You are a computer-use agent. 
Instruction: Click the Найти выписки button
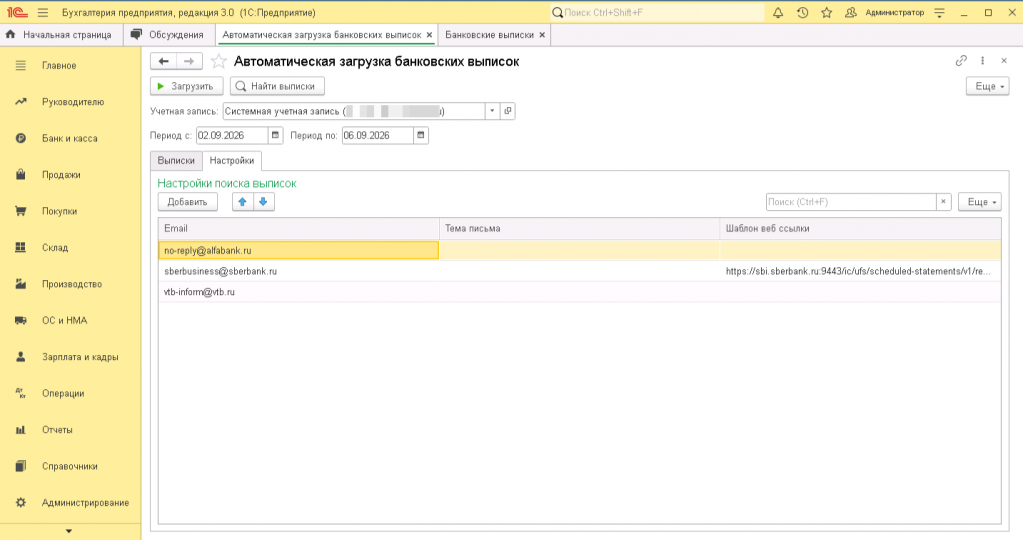coord(277,86)
